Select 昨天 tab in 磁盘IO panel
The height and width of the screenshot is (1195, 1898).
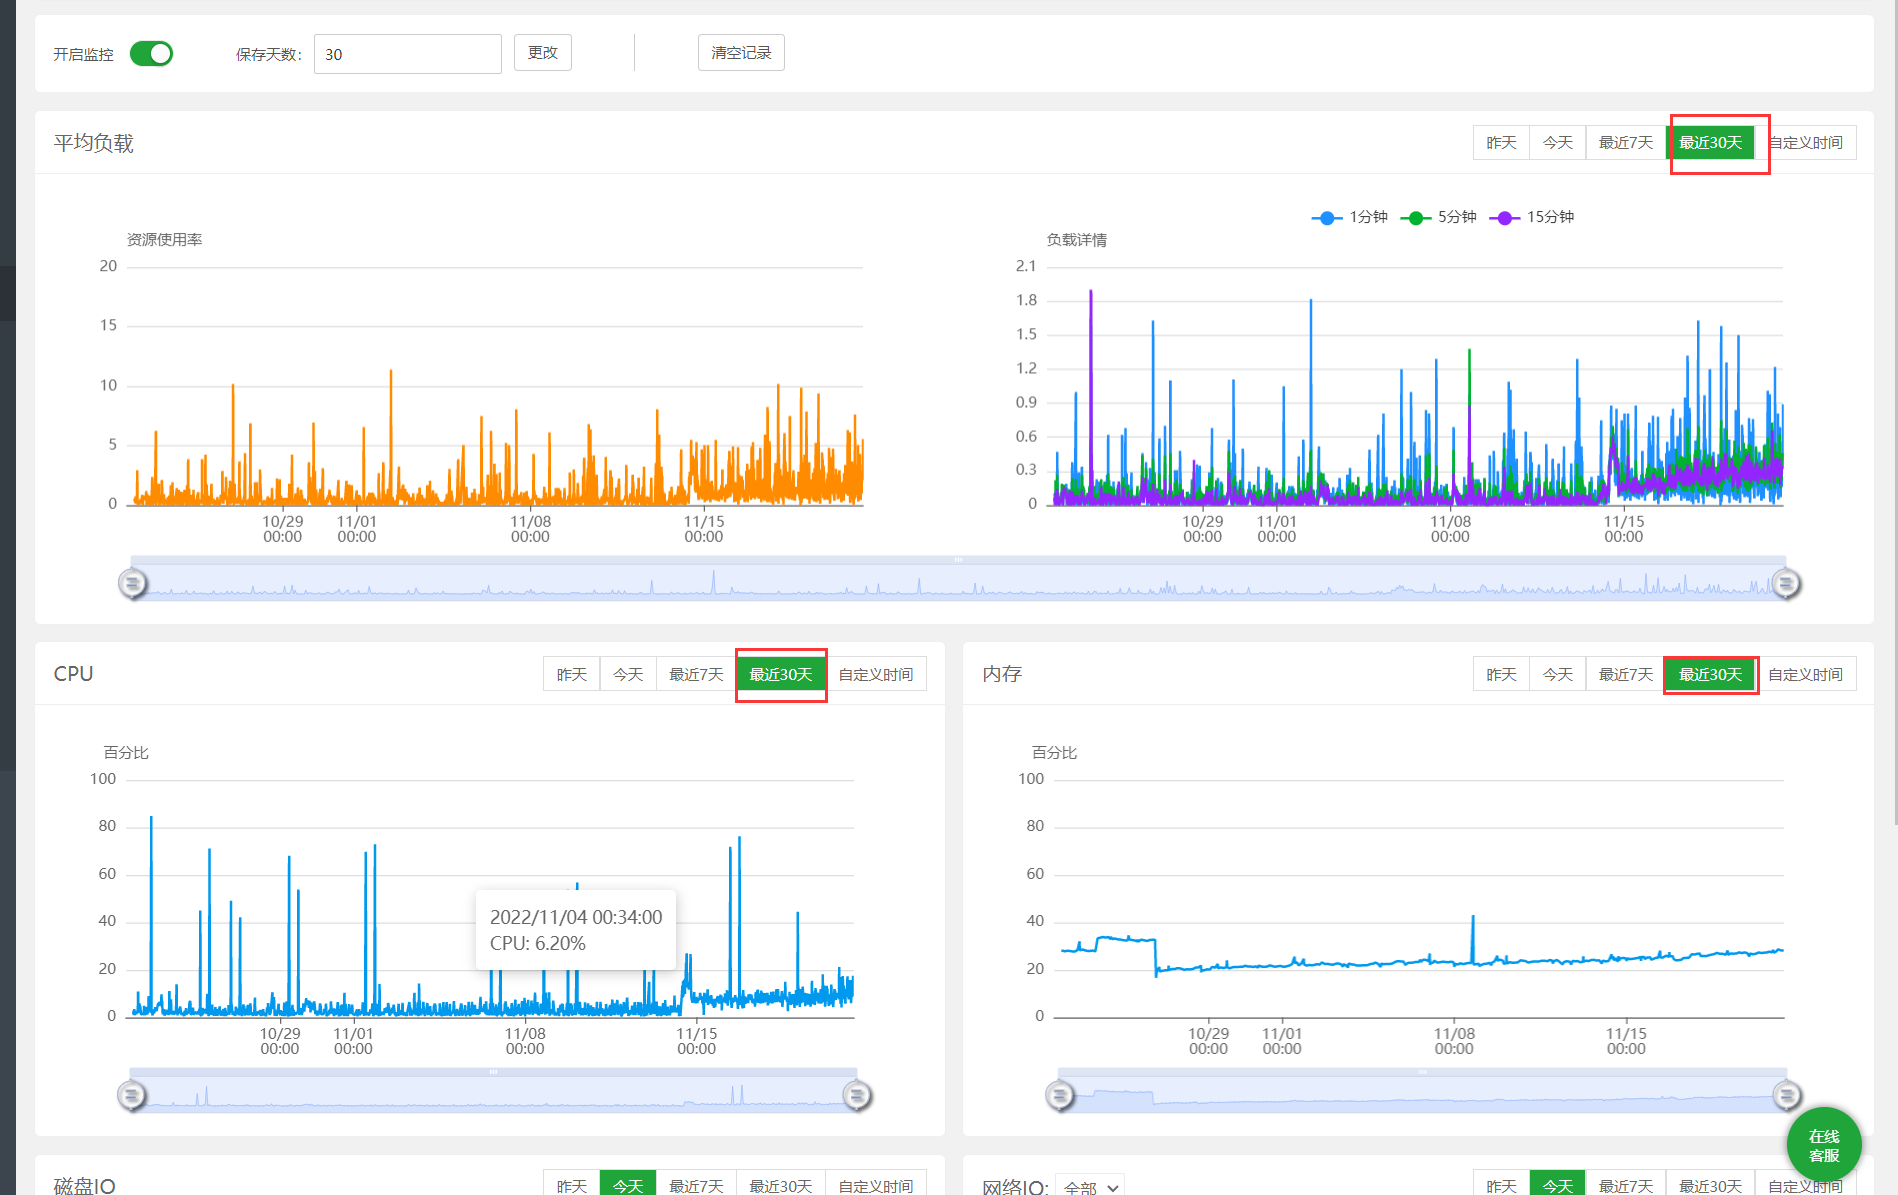click(x=572, y=1185)
